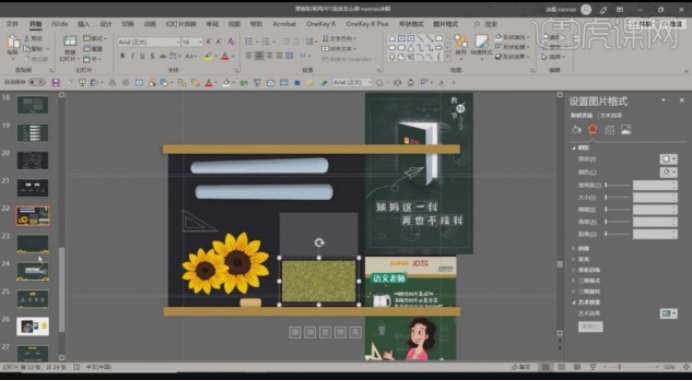
Task: Select the Size & Properties tab icon
Action: point(609,129)
